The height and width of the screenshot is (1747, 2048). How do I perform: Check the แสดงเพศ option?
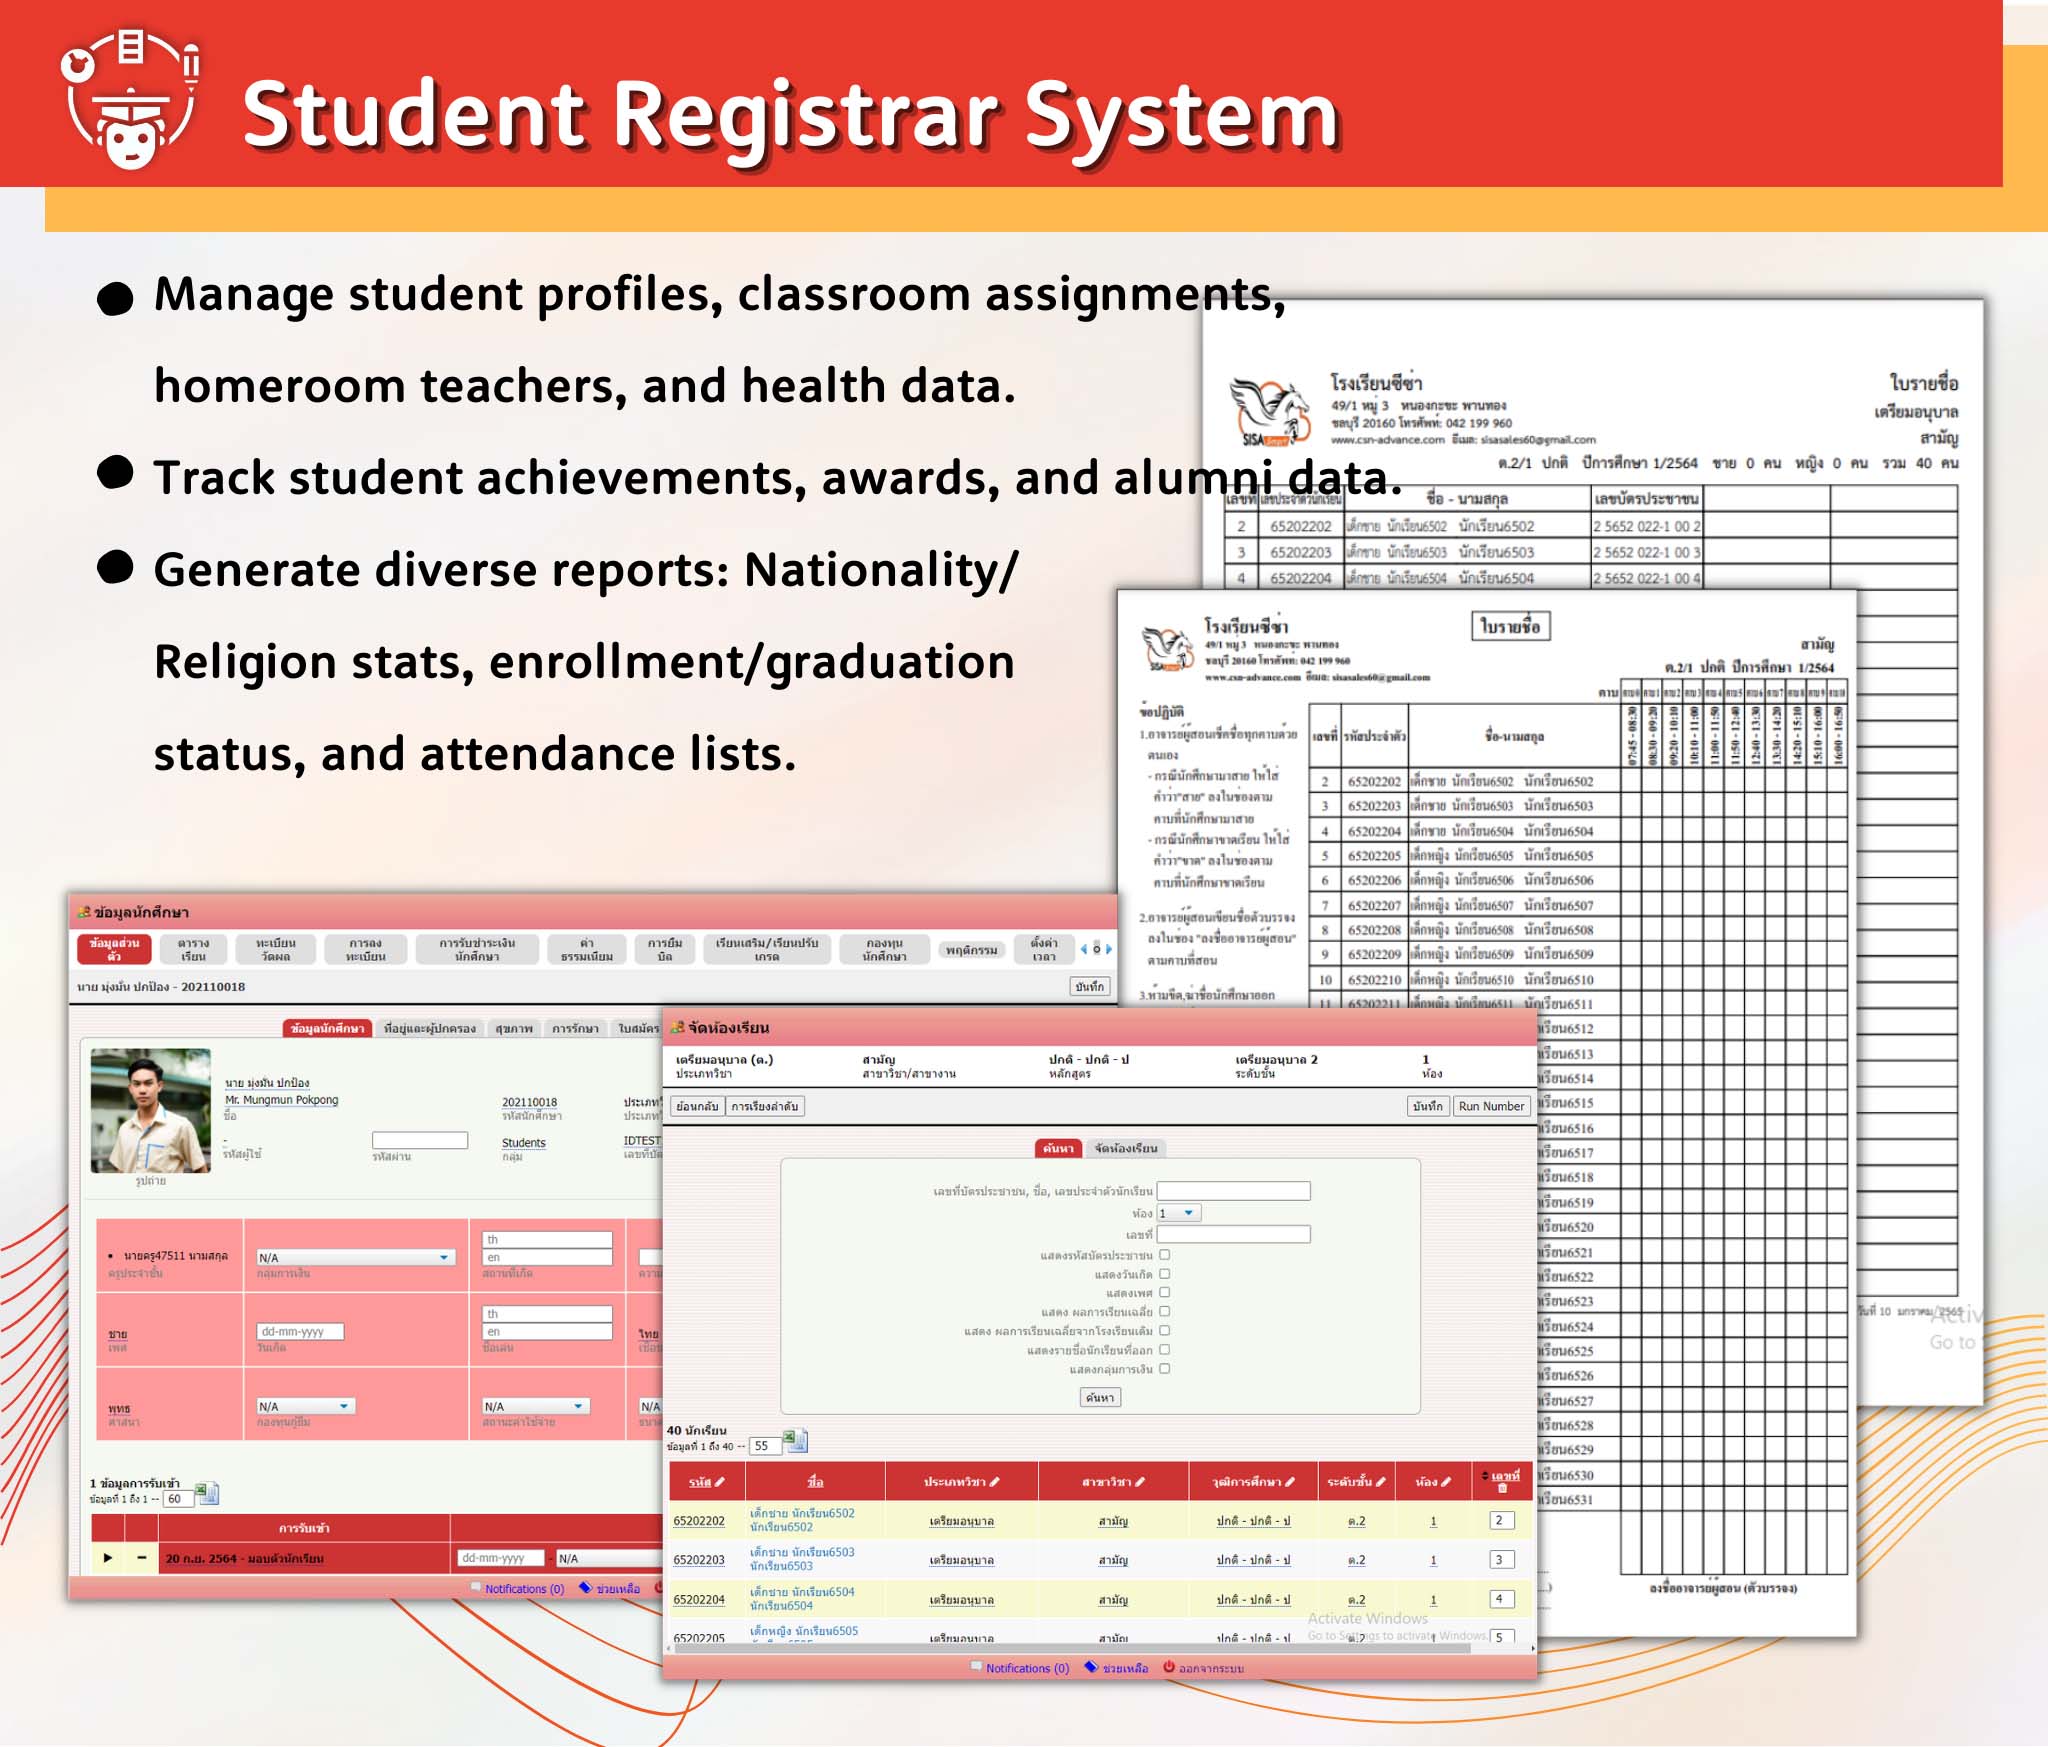pos(1164,1293)
